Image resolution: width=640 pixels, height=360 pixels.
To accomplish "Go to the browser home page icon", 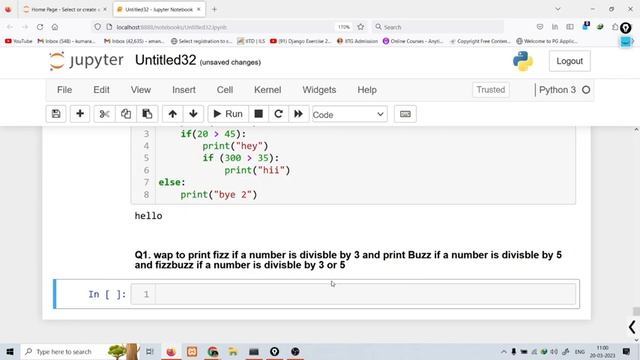I will coord(55,27).
